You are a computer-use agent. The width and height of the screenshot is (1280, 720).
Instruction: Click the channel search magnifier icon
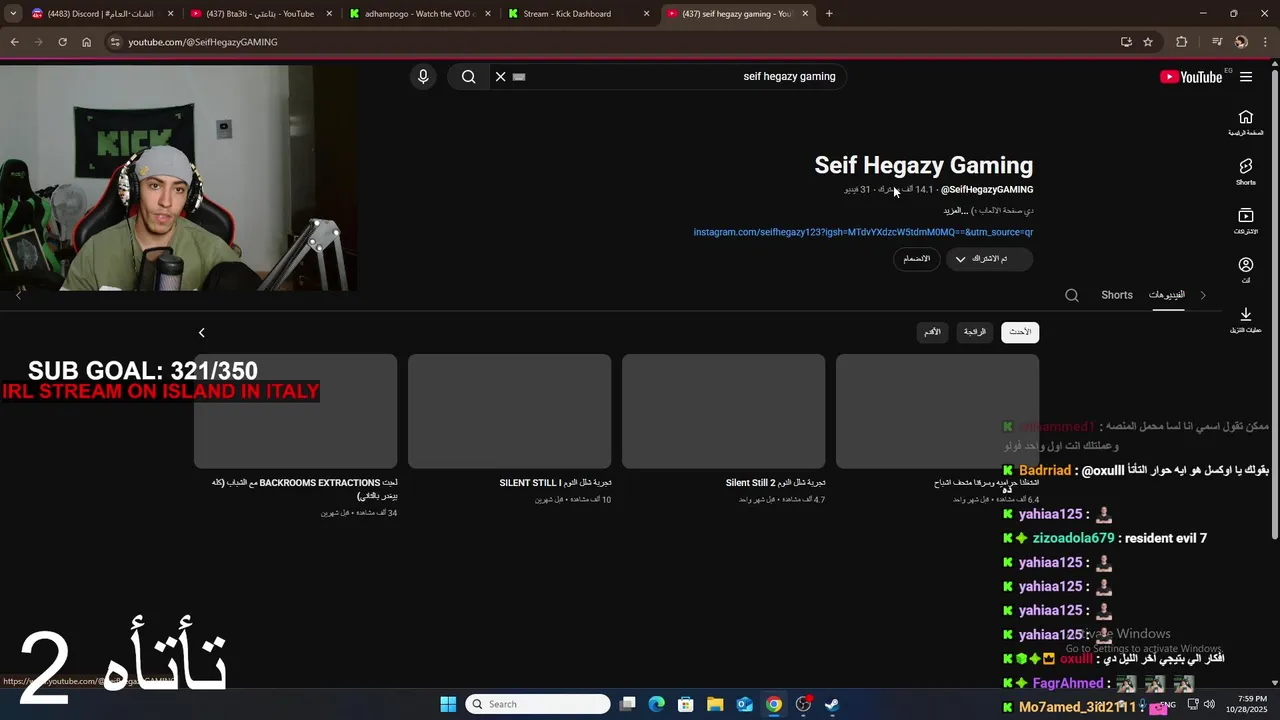tap(1072, 295)
